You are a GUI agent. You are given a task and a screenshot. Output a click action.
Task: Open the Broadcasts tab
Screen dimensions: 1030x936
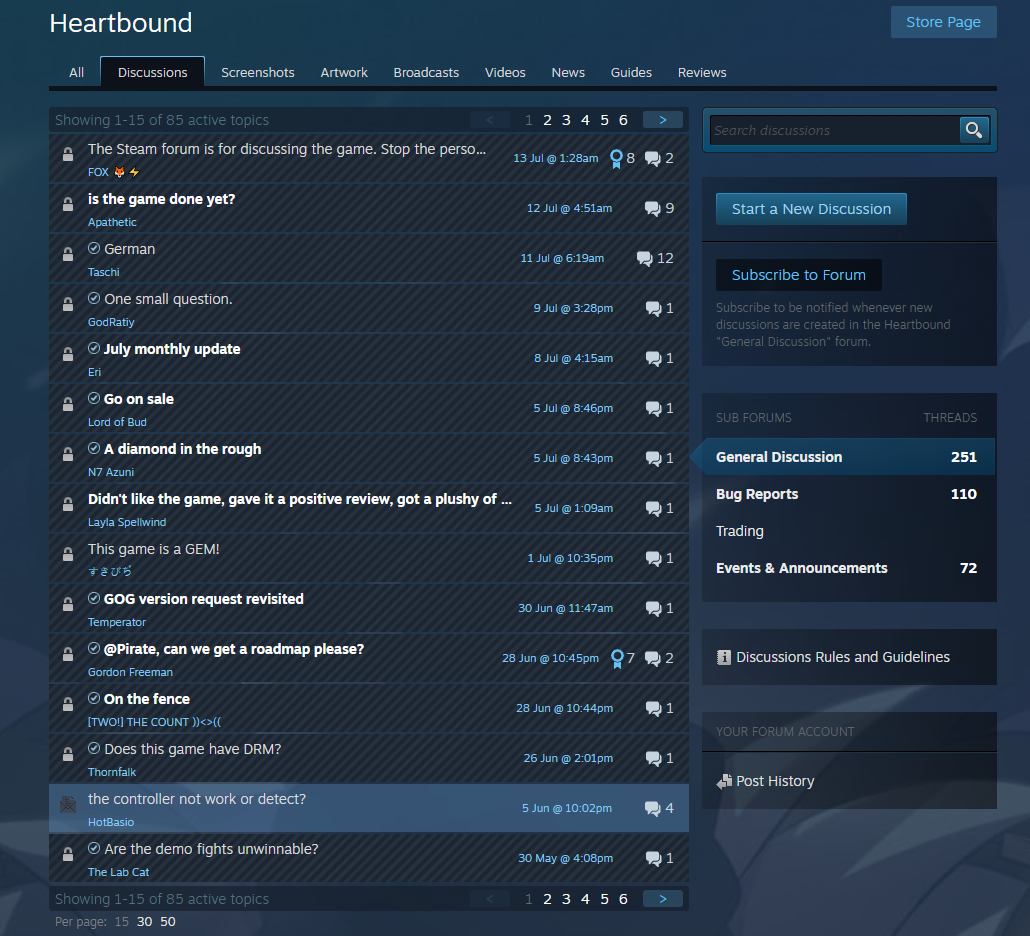tap(426, 72)
